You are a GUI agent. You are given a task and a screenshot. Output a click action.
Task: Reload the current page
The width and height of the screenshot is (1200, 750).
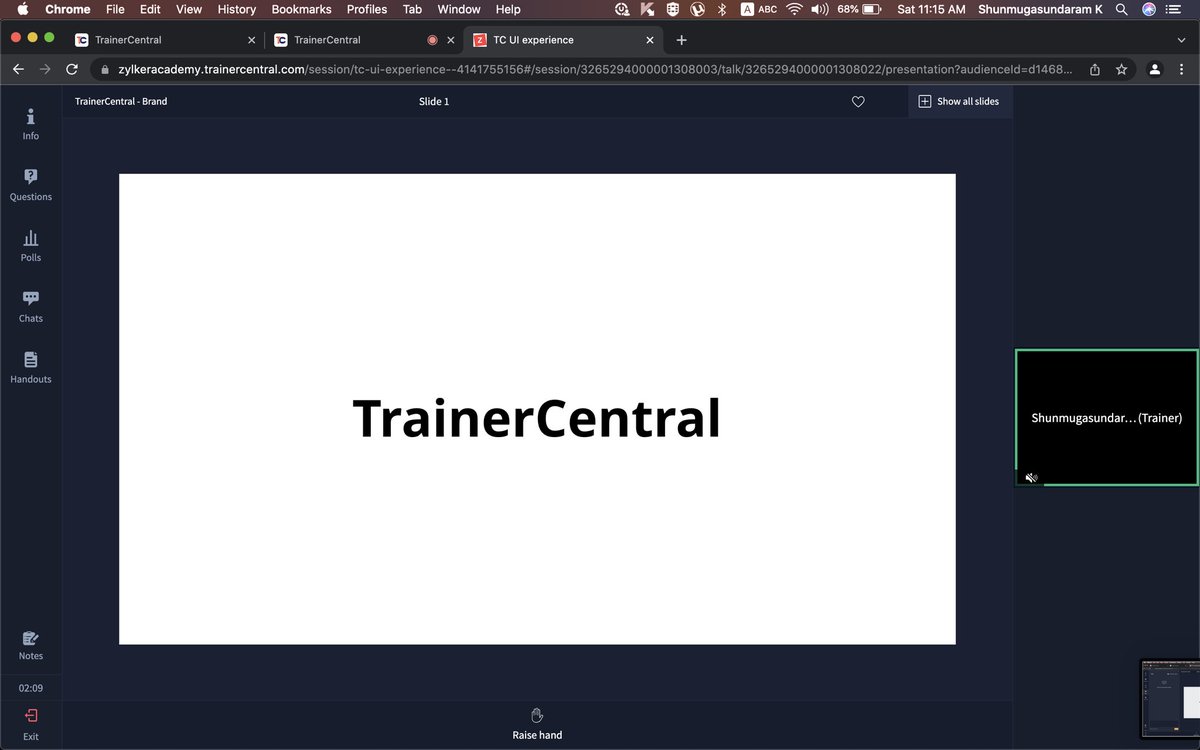pyautogui.click(x=71, y=69)
